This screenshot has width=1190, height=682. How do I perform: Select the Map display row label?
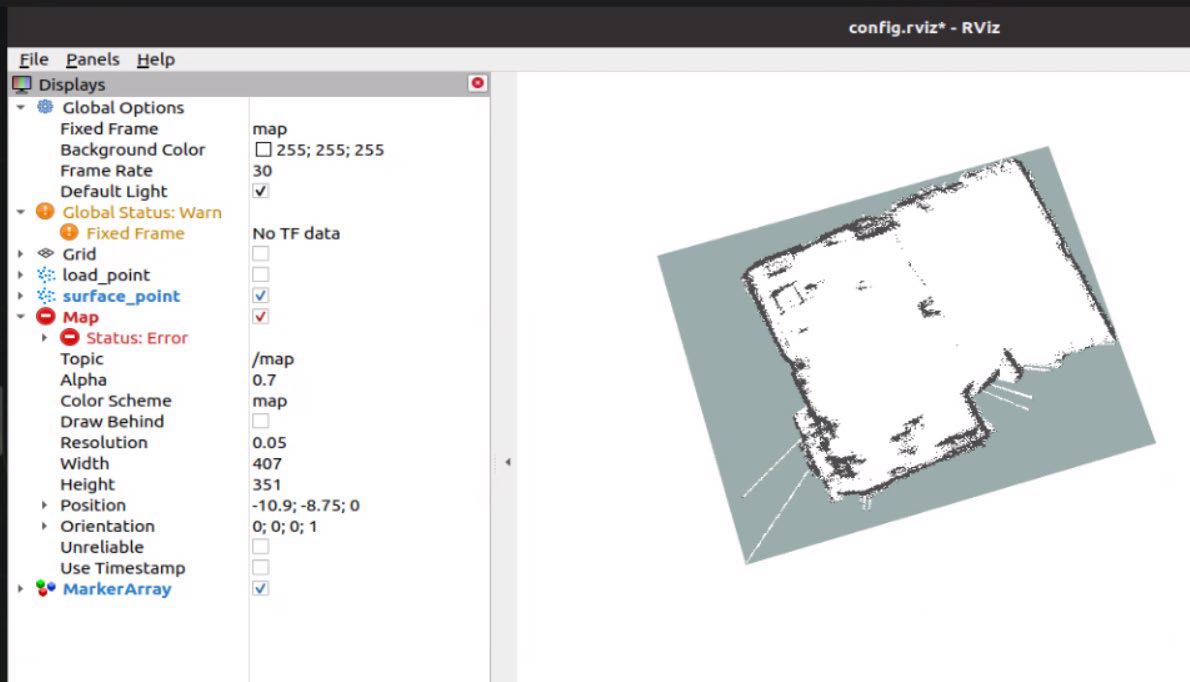point(80,317)
